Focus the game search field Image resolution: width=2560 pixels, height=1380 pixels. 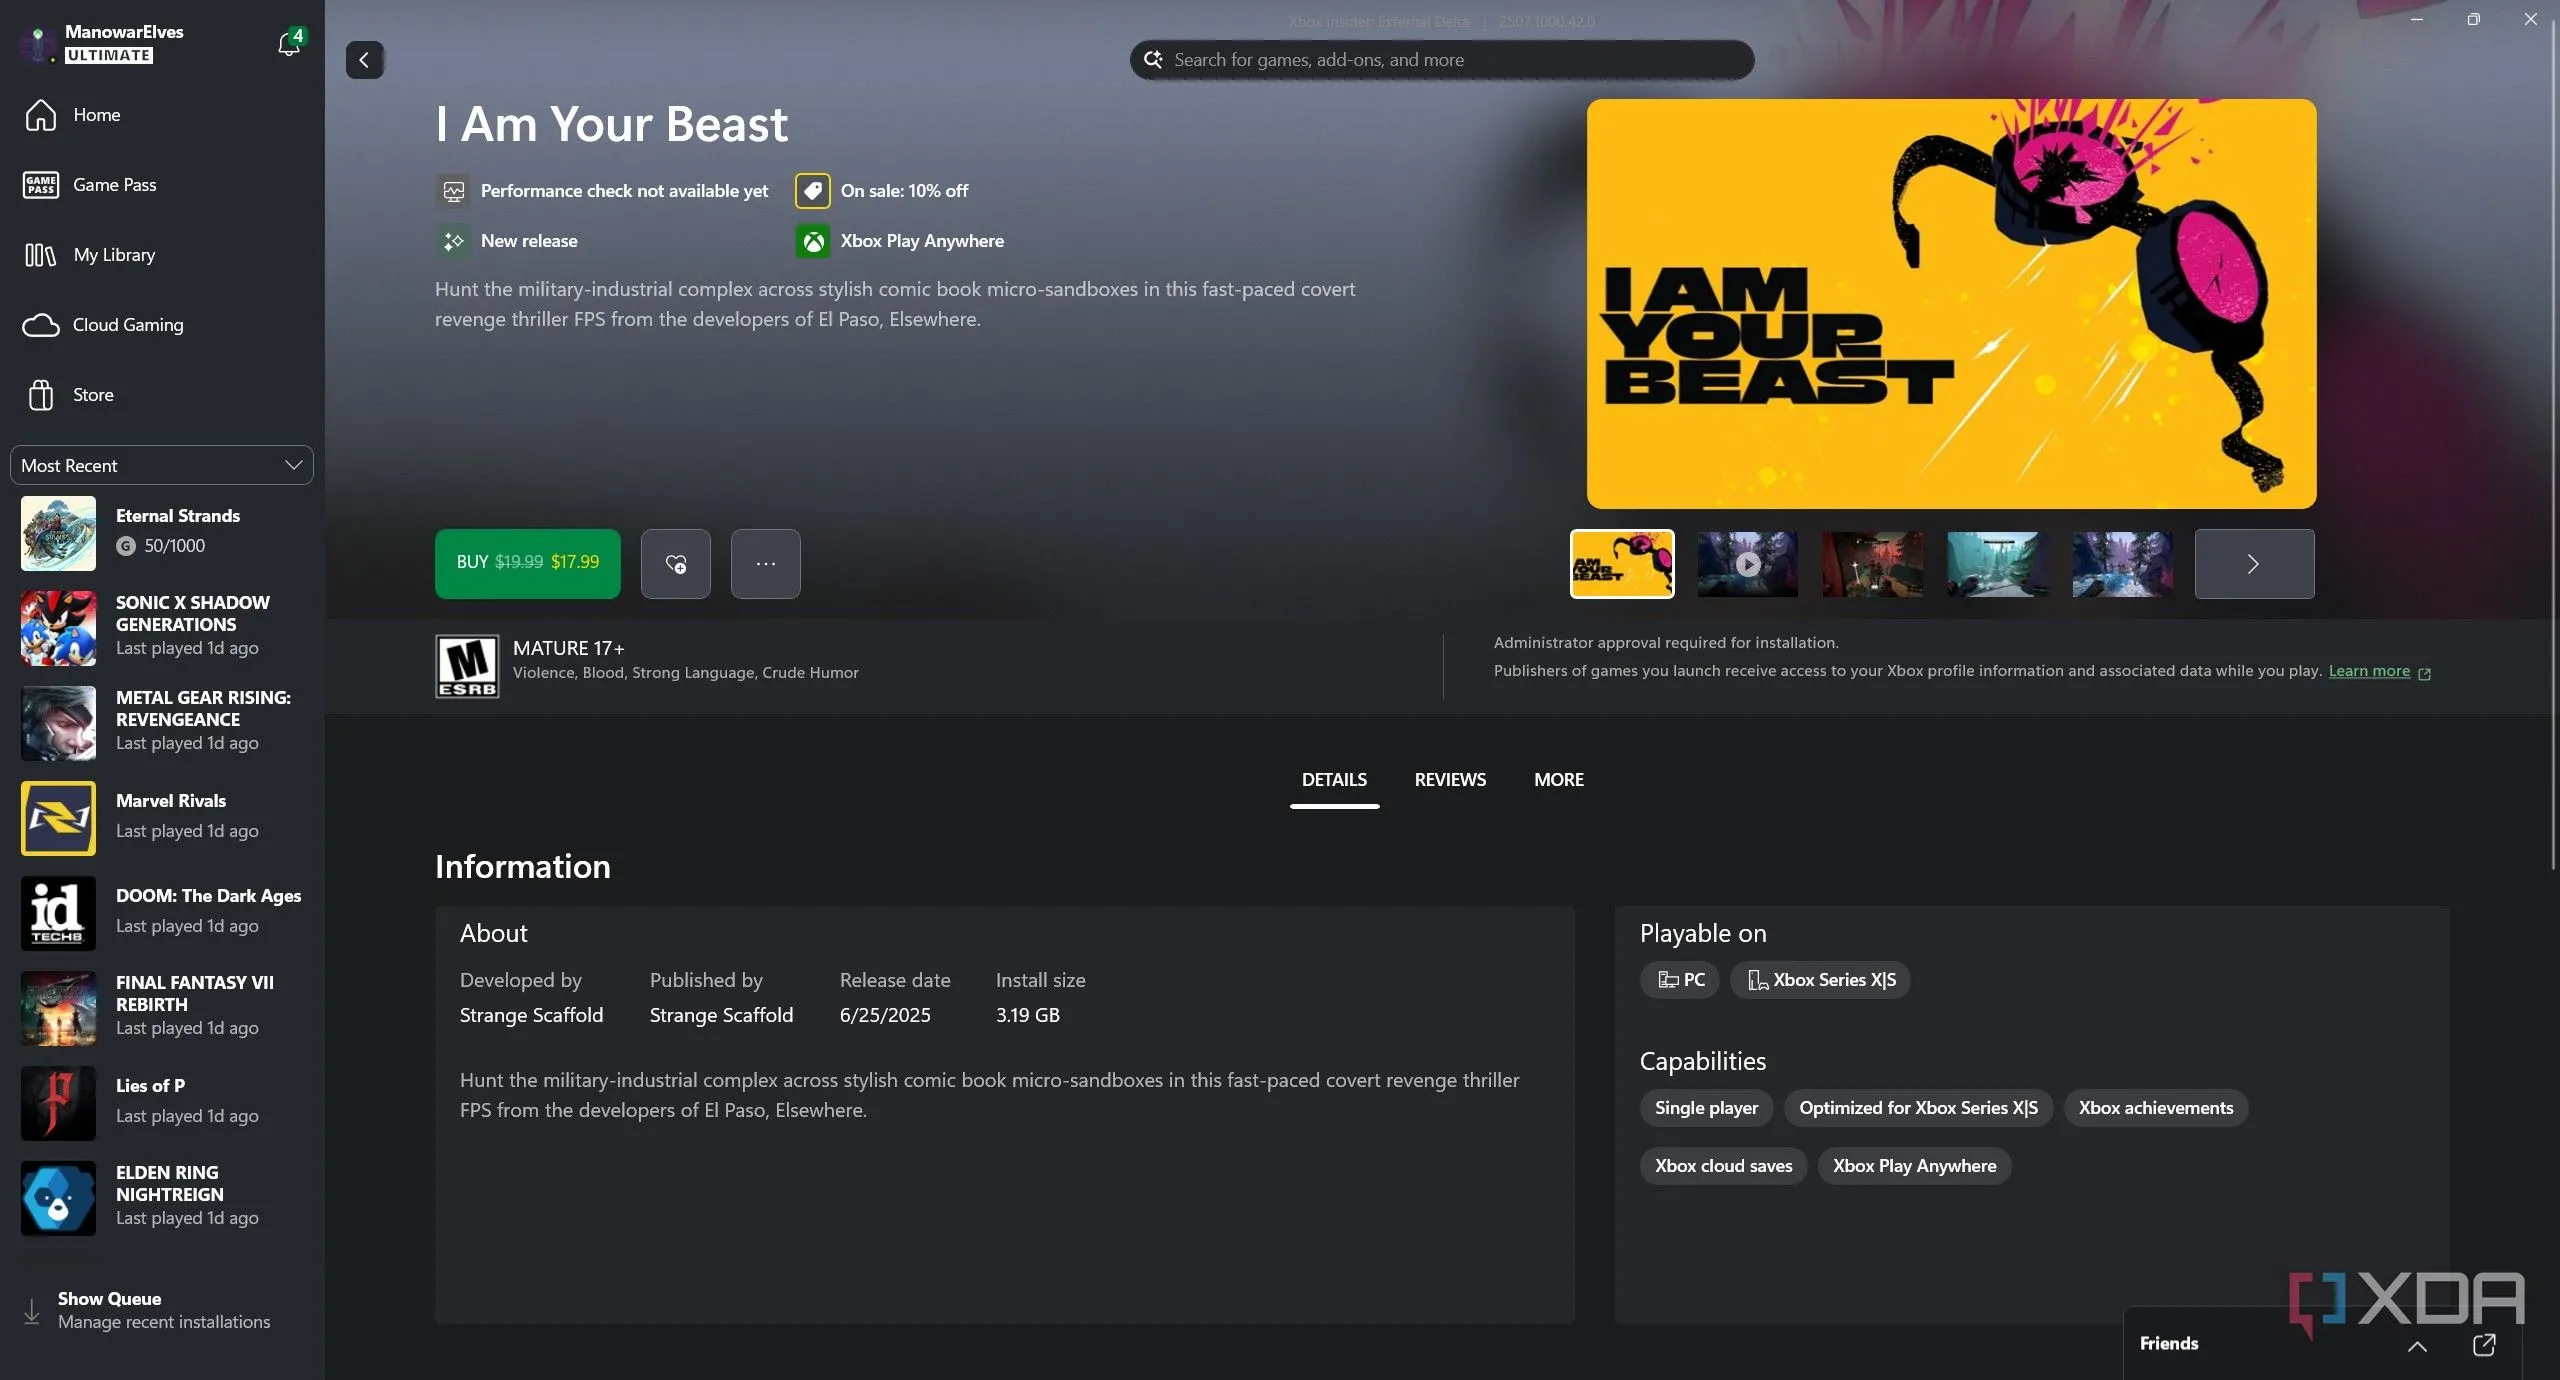pyautogui.click(x=1442, y=60)
